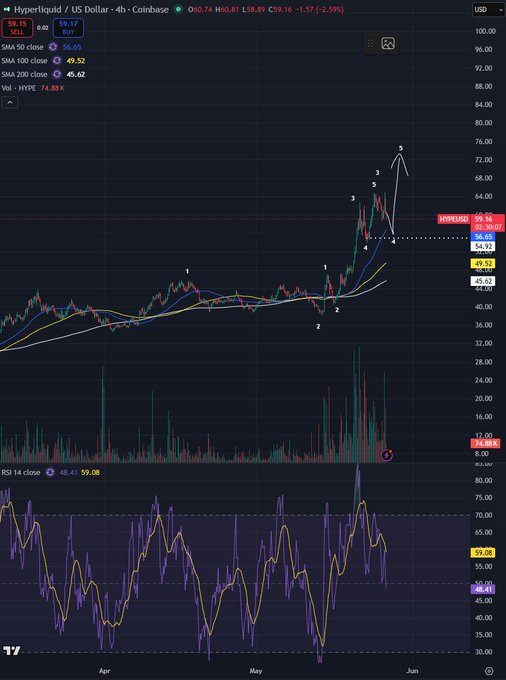The height and width of the screenshot is (680, 506).
Task: Click the 54.92 white price tag
Action: (483, 247)
